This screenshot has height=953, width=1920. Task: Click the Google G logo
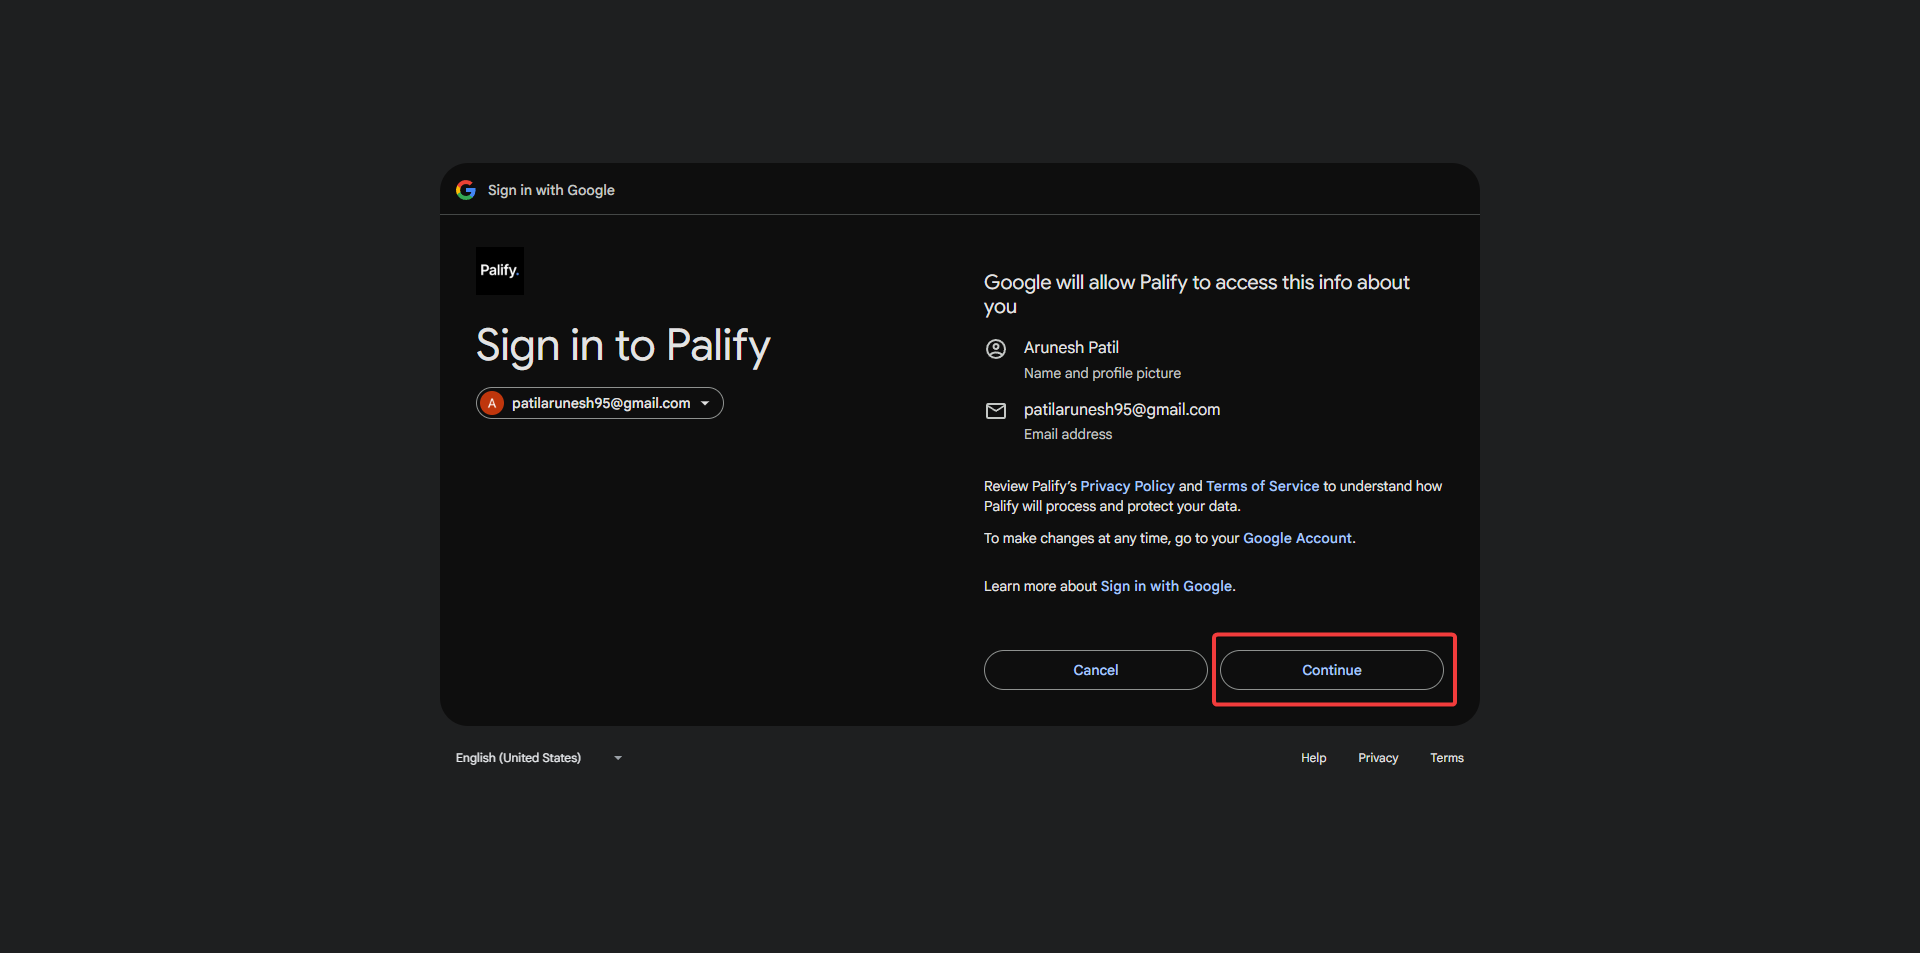[466, 190]
